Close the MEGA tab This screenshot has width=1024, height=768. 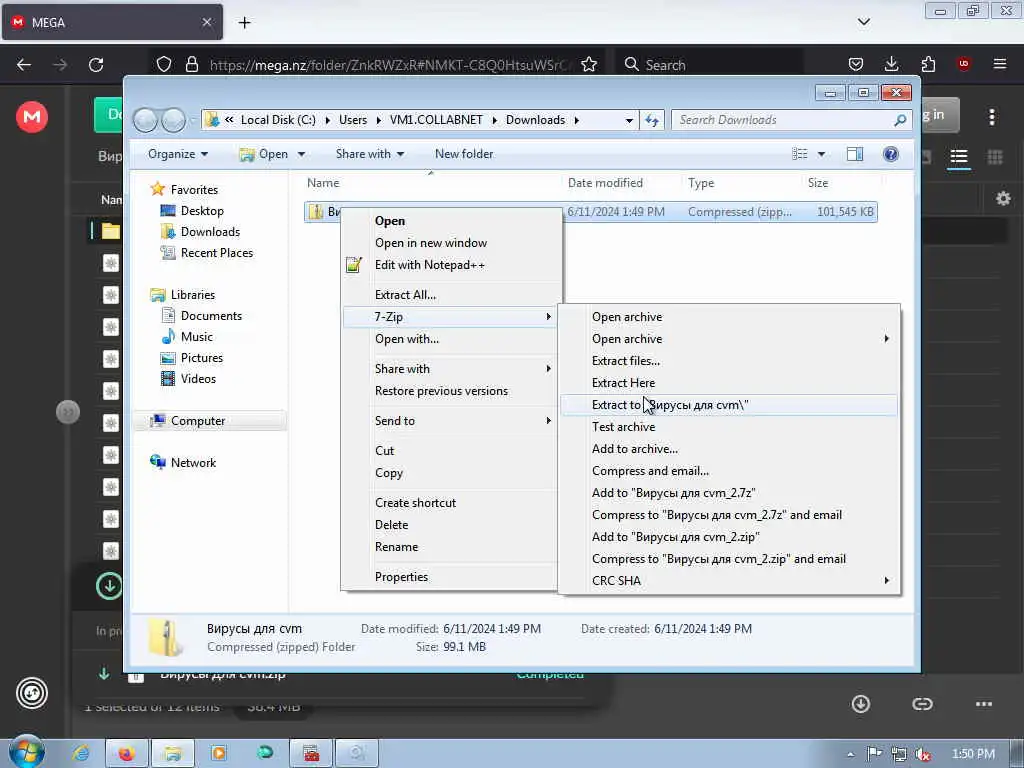tap(206, 22)
